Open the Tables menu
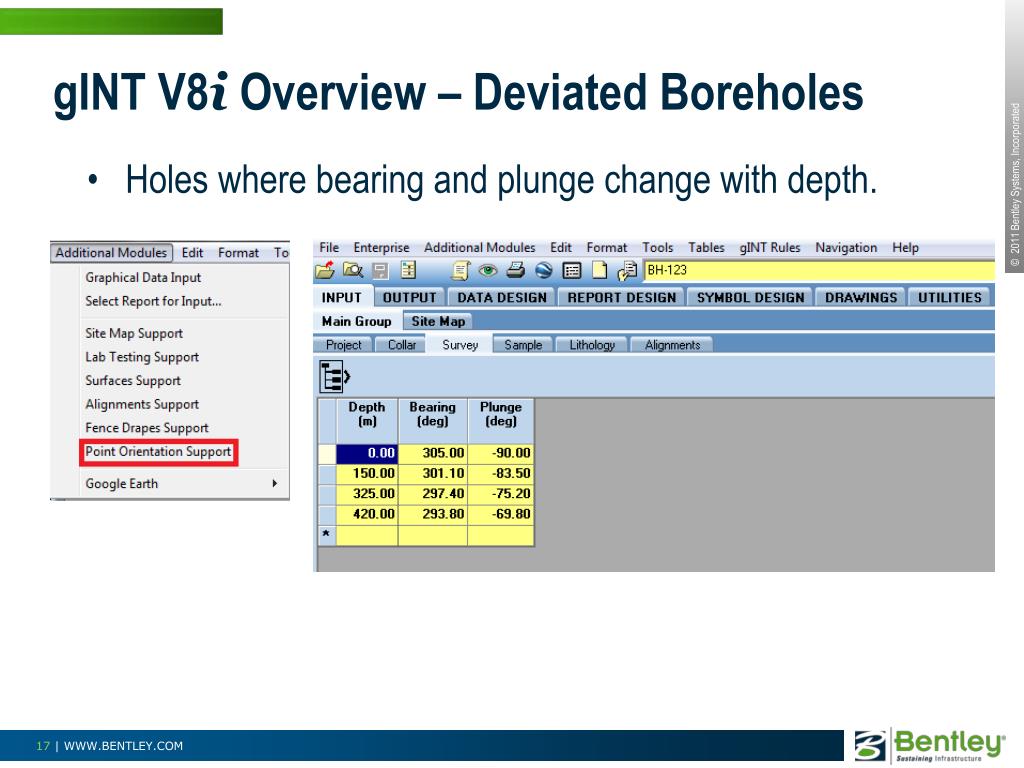 [x=707, y=248]
